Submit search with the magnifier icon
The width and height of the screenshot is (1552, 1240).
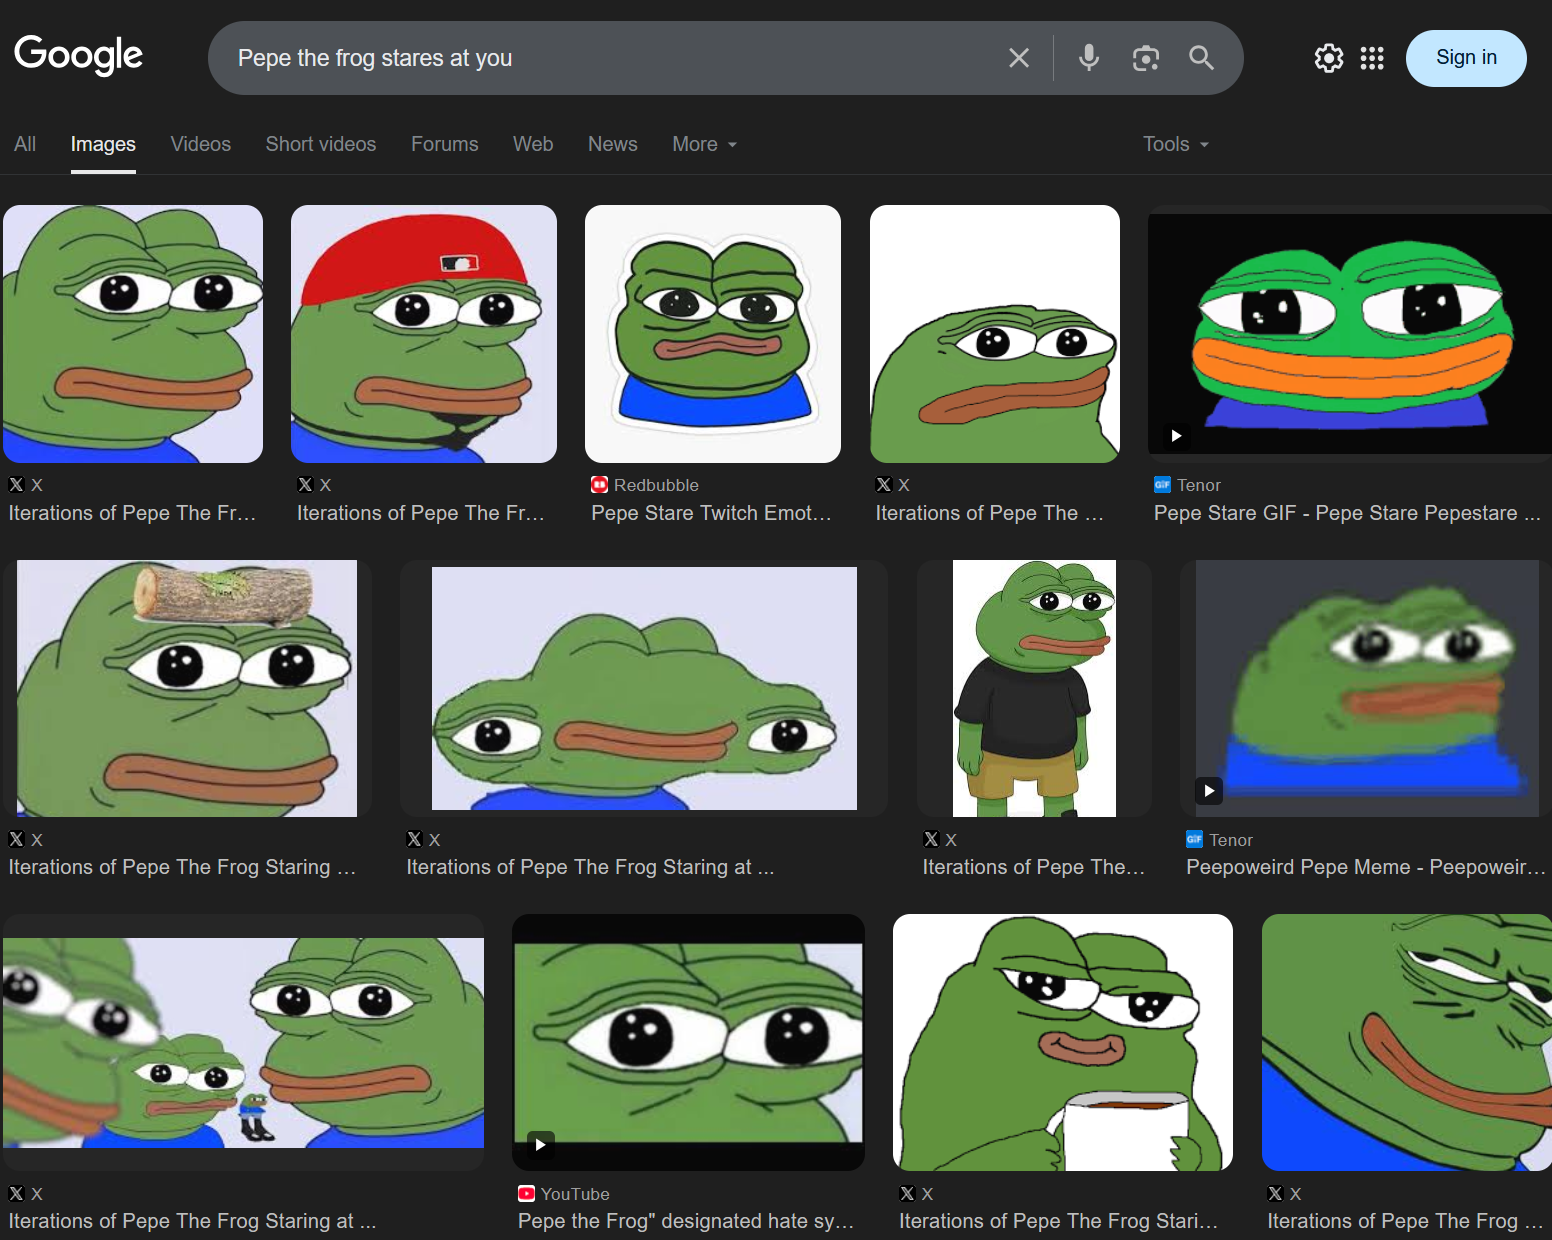coord(1202,58)
